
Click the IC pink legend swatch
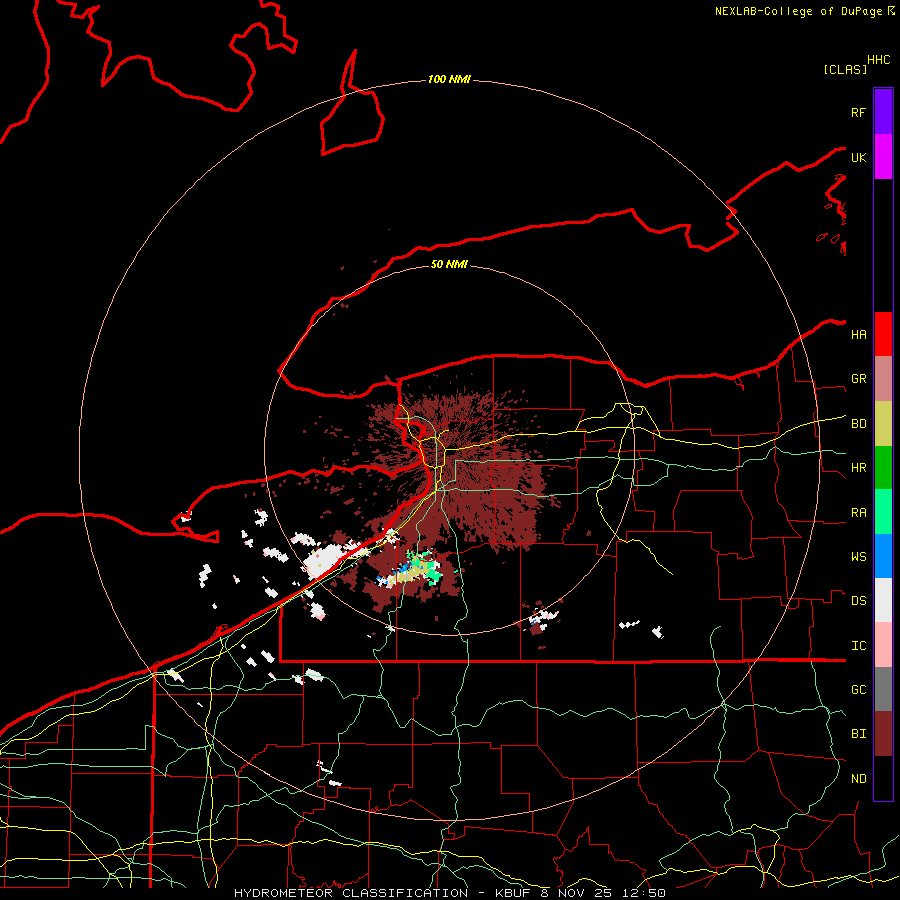coord(883,645)
